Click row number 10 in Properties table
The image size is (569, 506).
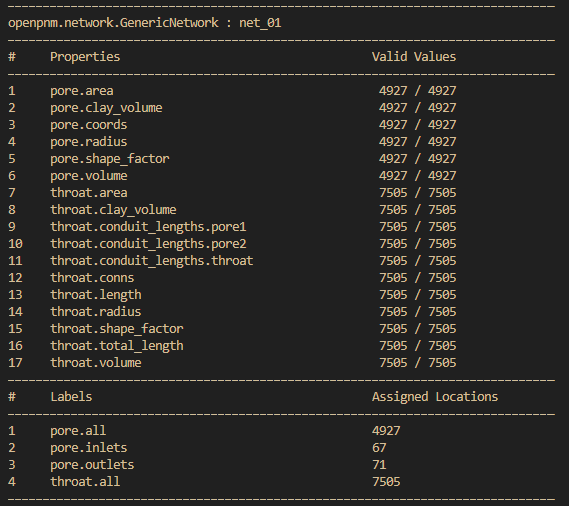point(15,244)
